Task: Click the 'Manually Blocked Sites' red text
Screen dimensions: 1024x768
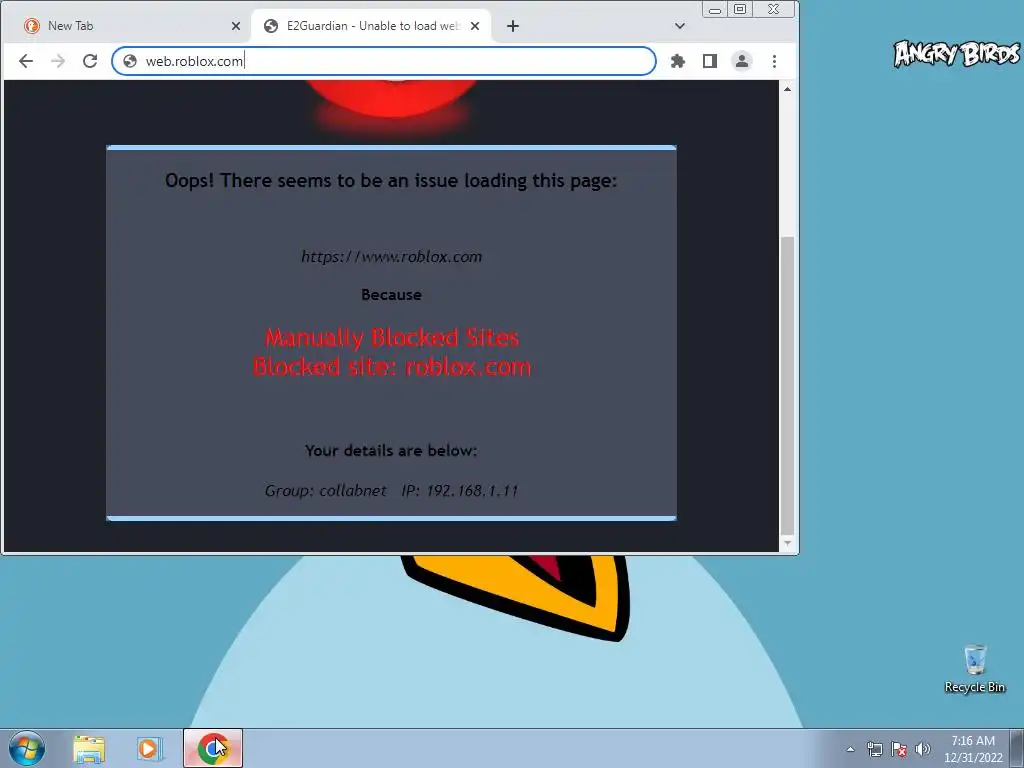Action: pos(391,338)
